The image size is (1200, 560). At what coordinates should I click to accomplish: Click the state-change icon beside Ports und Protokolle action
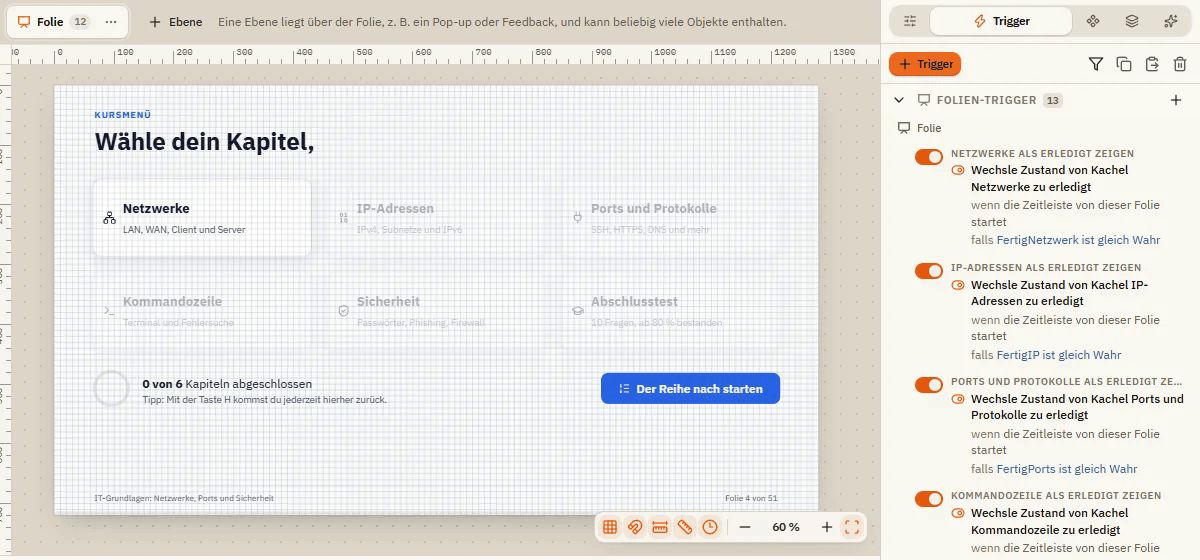[958, 399]
